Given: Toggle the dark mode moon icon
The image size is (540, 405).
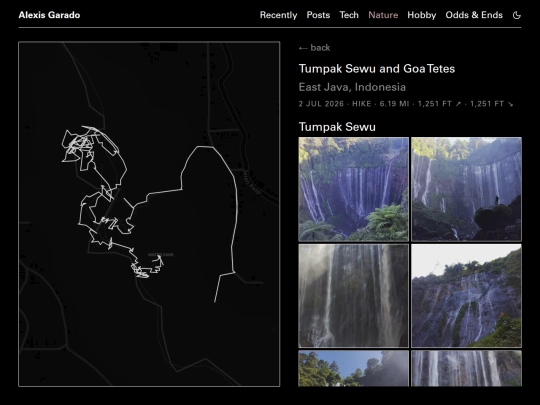Looking at the screenshot, I should point(517,15).
